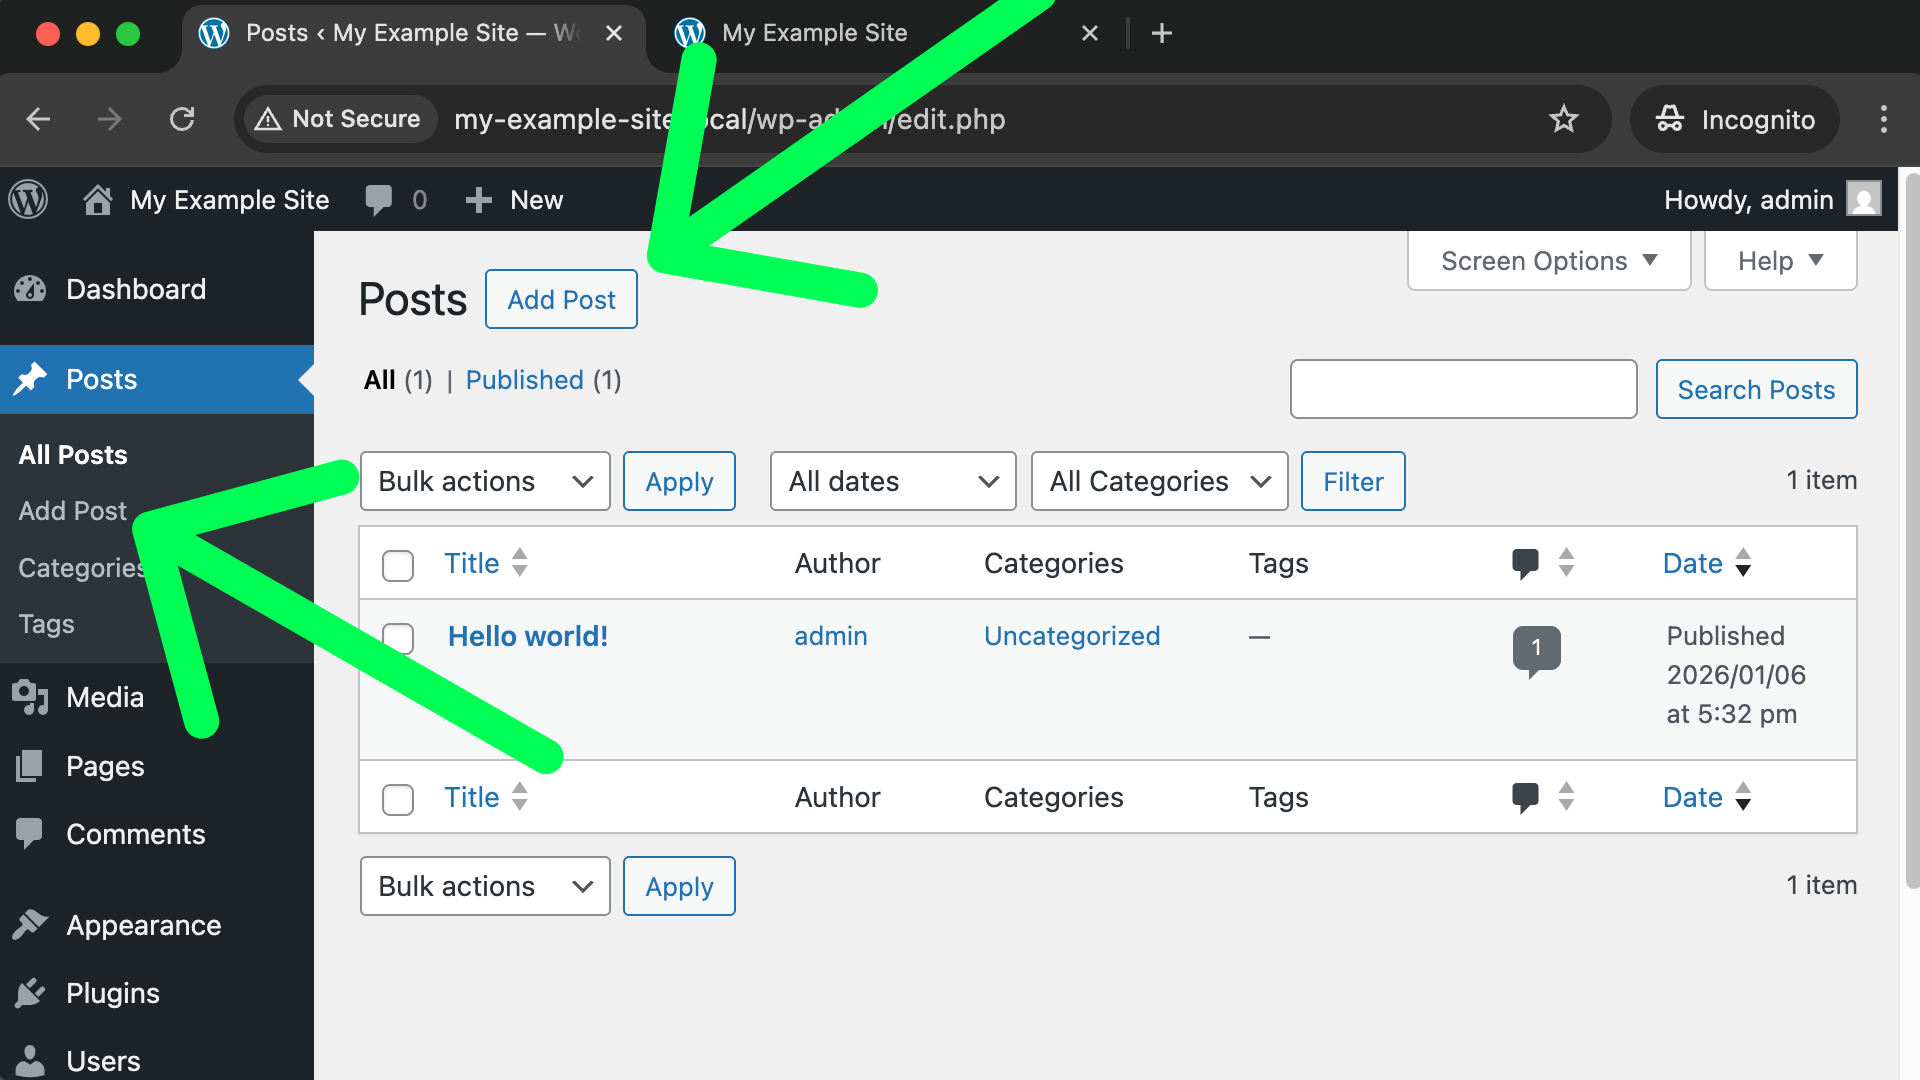Reload the page with refresh icon
The height and width of the screenshot is (1080, 1920).
[182, 119]
